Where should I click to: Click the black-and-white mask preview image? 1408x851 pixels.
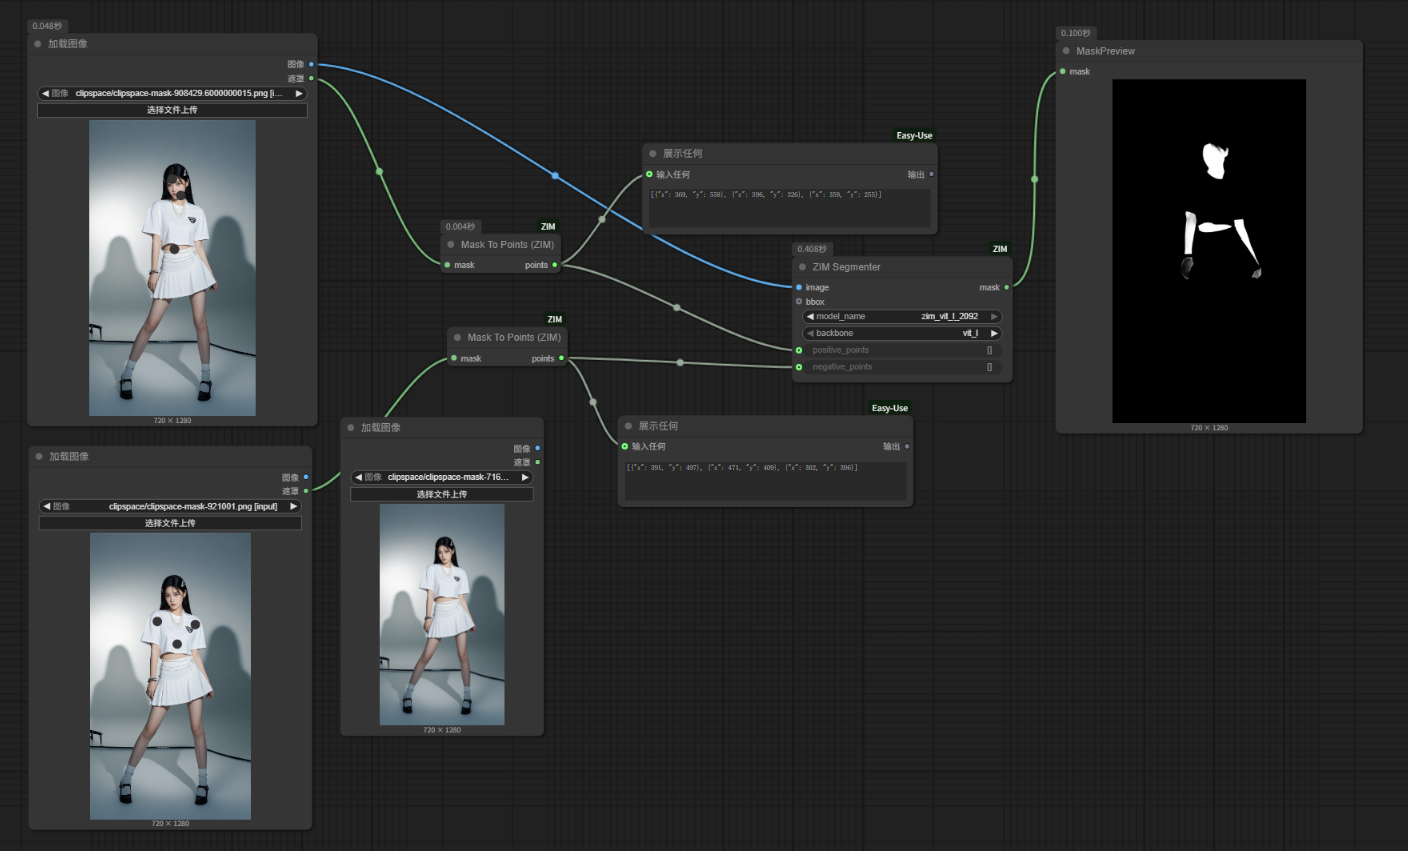pyautogui.click(x=1209, y=251)
